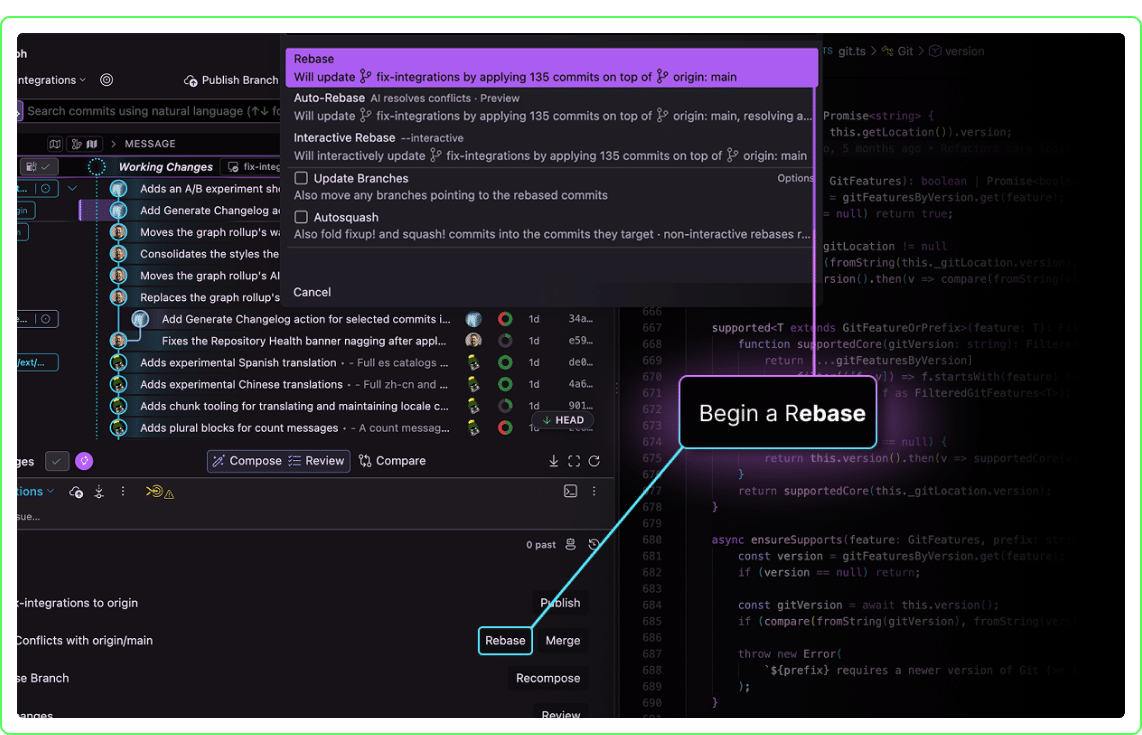The width and height of the screenshot is (1142, 735).
Task: Click the cloud publish icon in branch toolbar
Action: (x=76, y=492)
